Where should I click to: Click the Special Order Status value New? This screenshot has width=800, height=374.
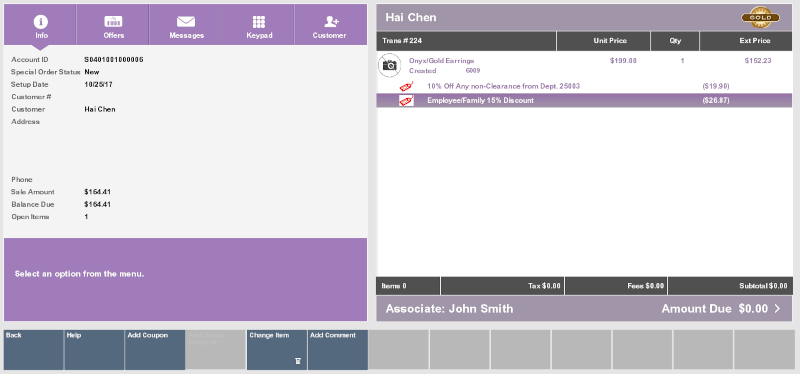pyautogui.click(x=92, y=72)
